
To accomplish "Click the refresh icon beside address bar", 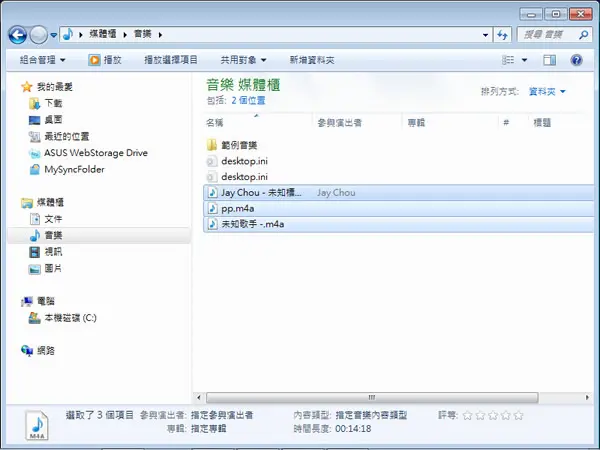I will click(502, 35).
